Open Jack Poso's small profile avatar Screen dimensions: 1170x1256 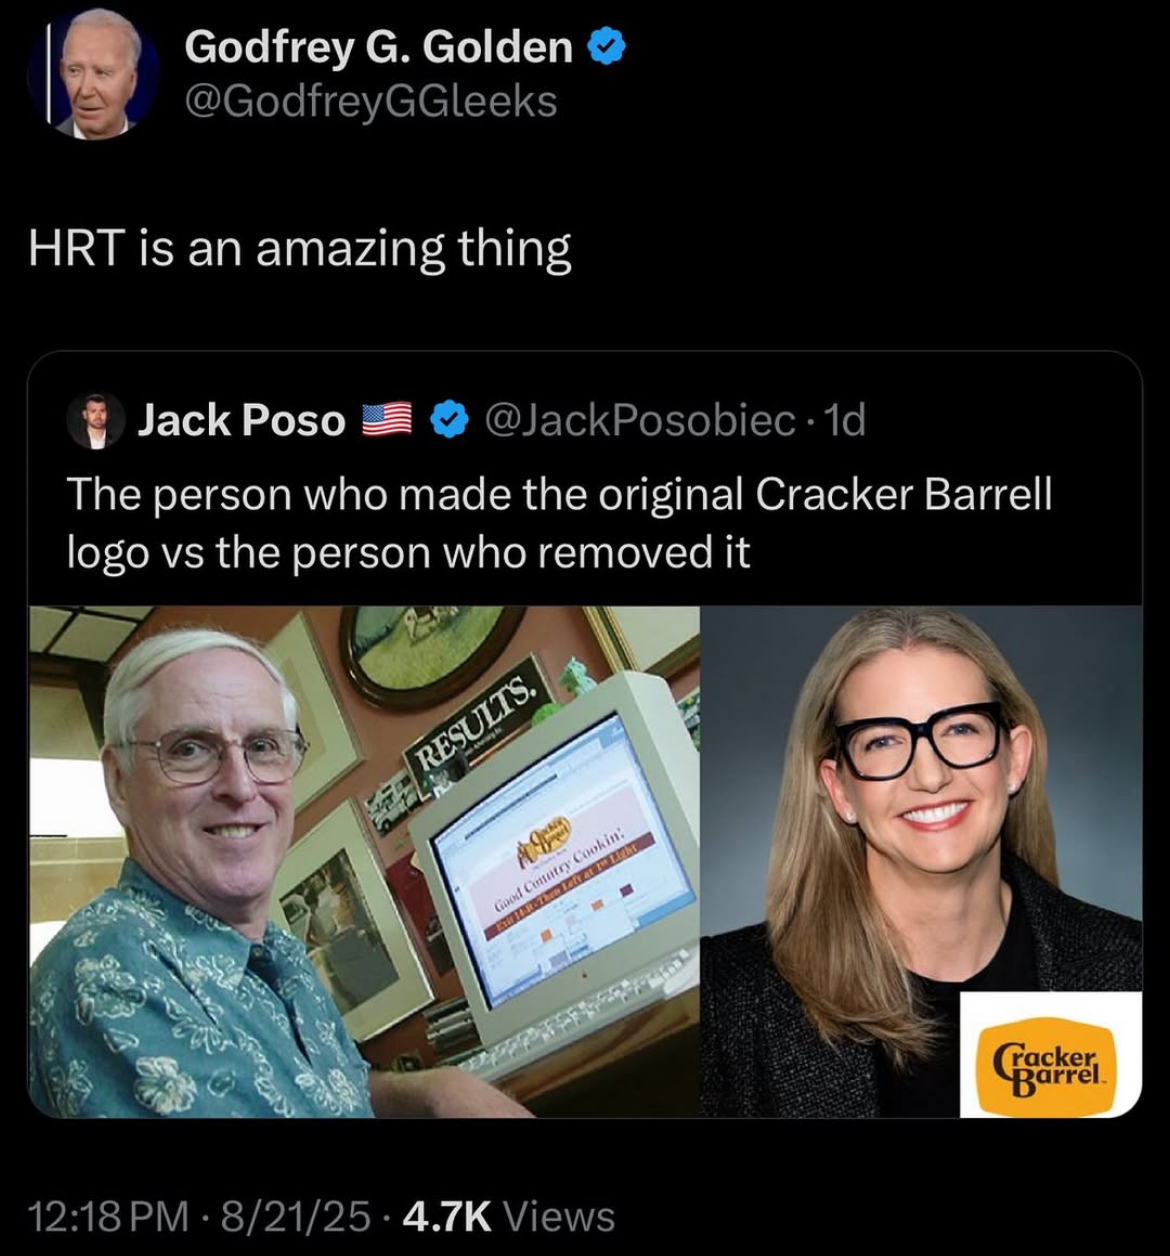(95, 420)
